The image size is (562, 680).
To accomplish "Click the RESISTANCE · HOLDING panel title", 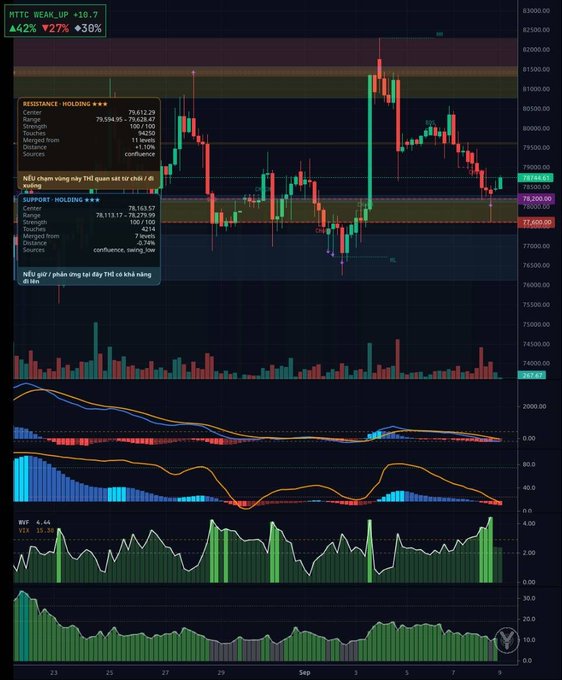I will (65, 104).
